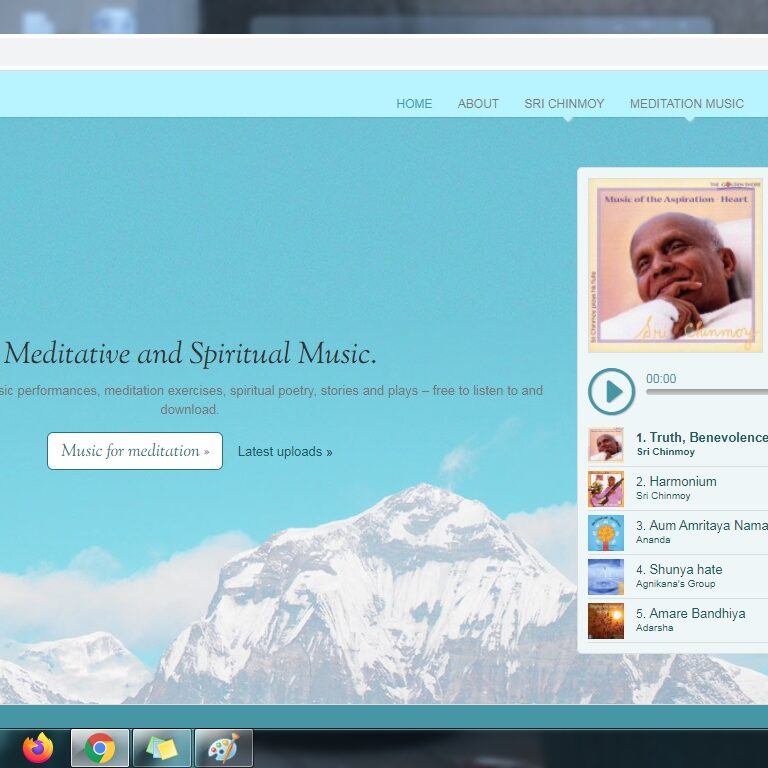
Task: Click the audio progress bar
Action: pyautogui.click(x=706, y=392)
